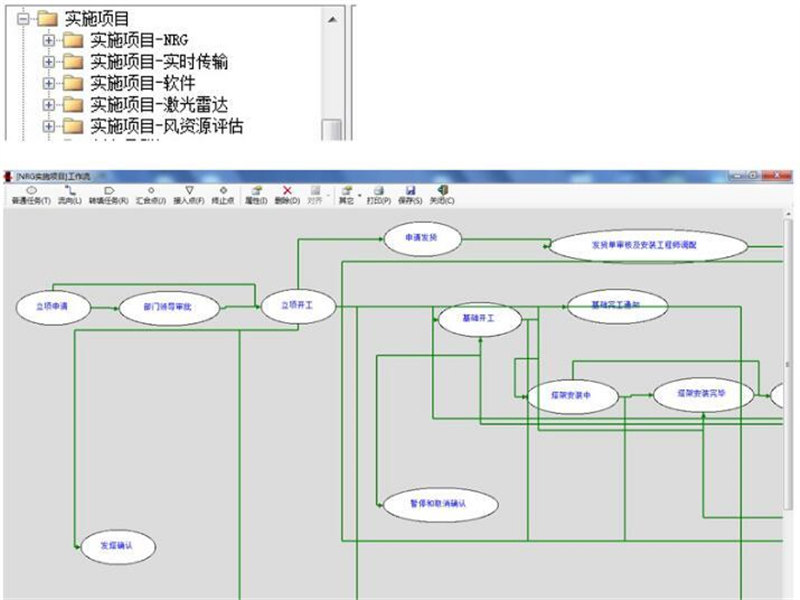Select the 汇合点(J) tool

click(x=151, y=195)
